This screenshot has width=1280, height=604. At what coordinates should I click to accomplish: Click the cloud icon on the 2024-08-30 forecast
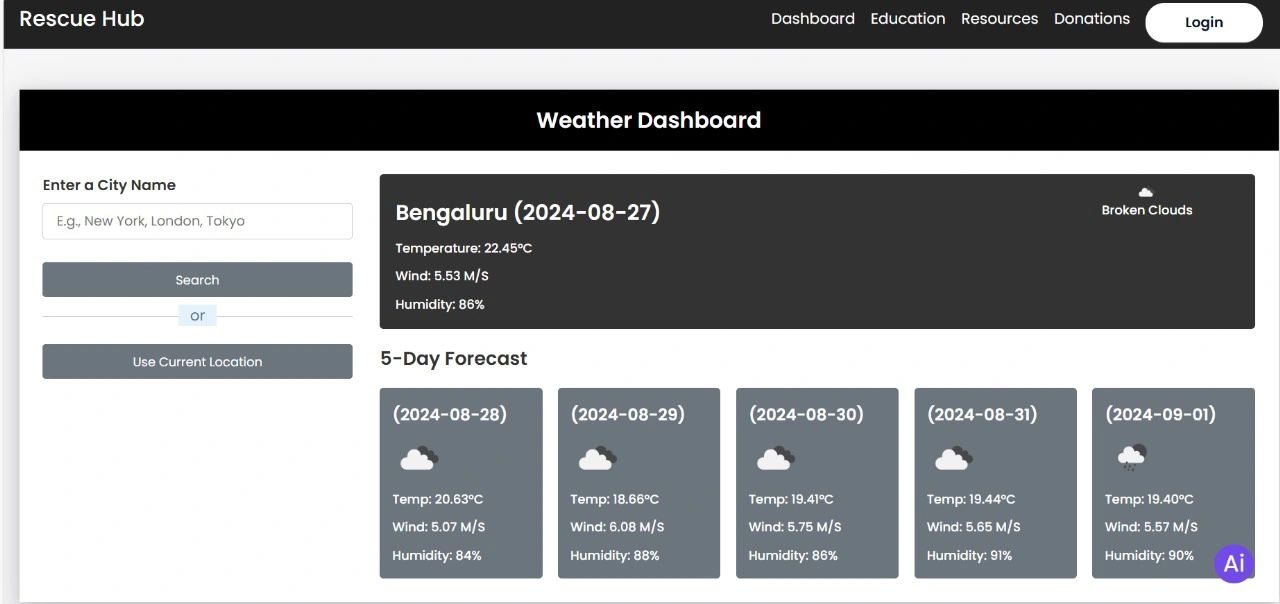pos(775,459)
